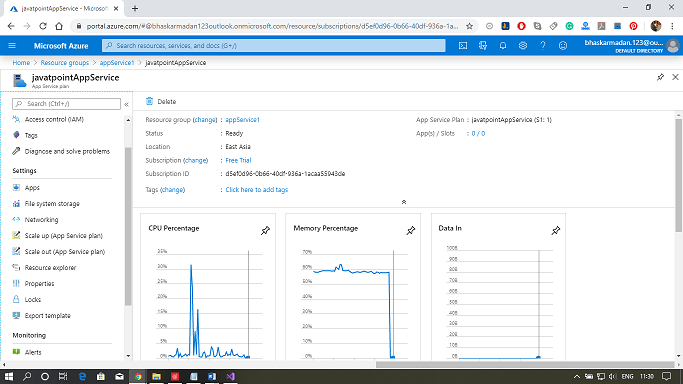Open the Windows Start menu

point(9,376)
